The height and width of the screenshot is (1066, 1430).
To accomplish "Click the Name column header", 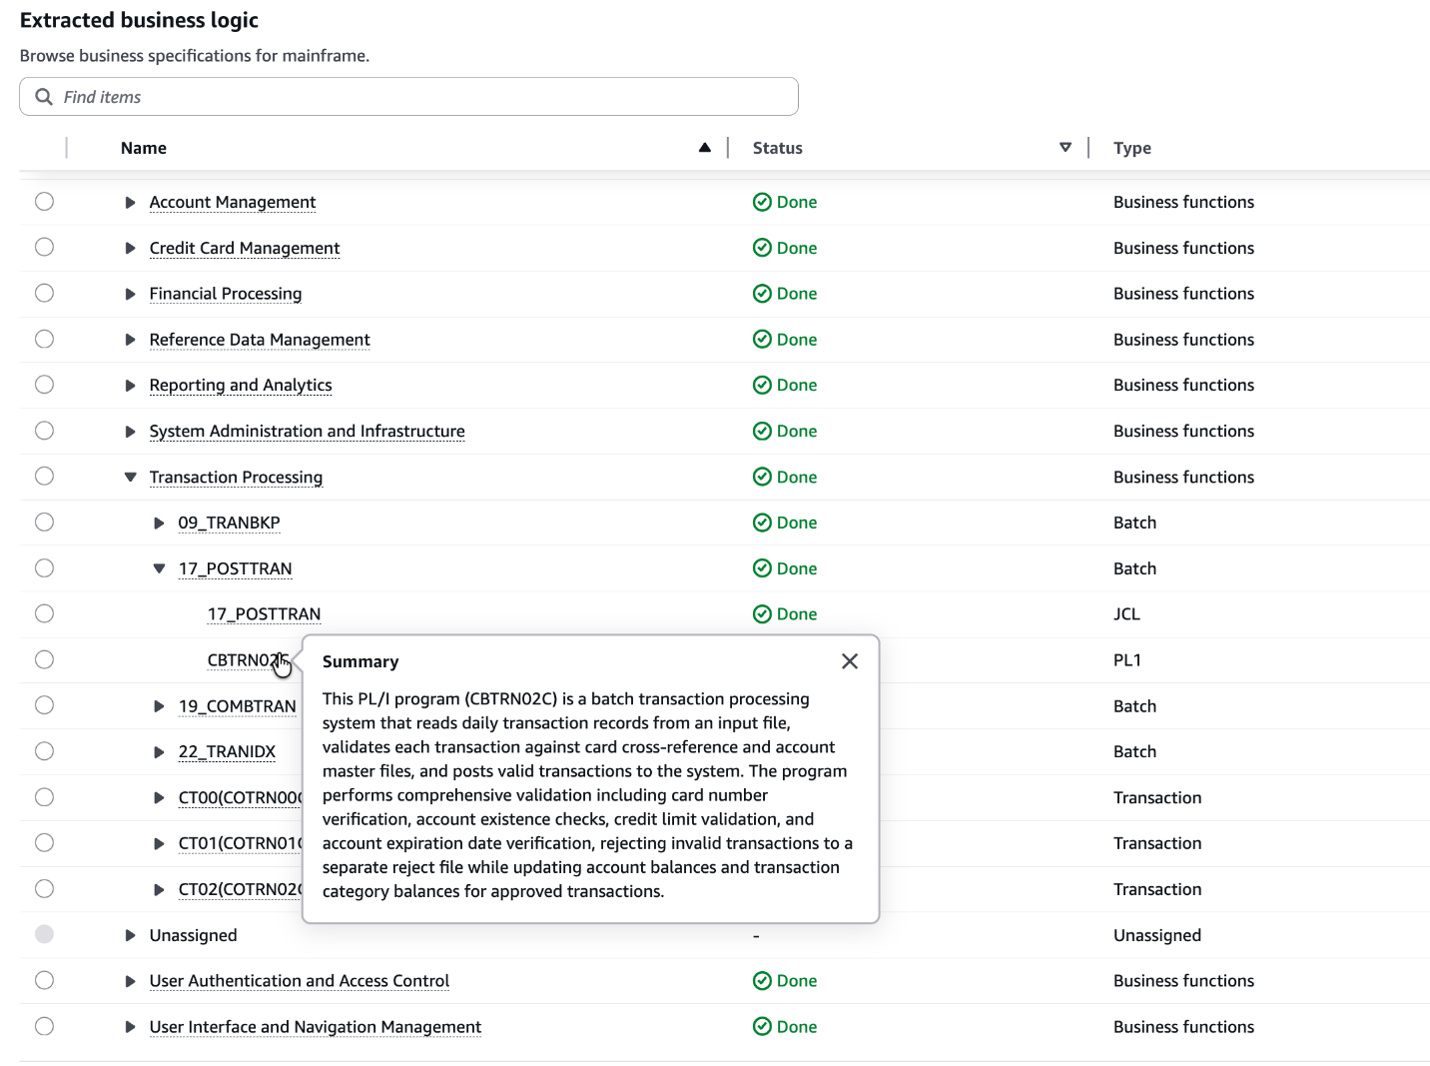I will pos(143,147).
